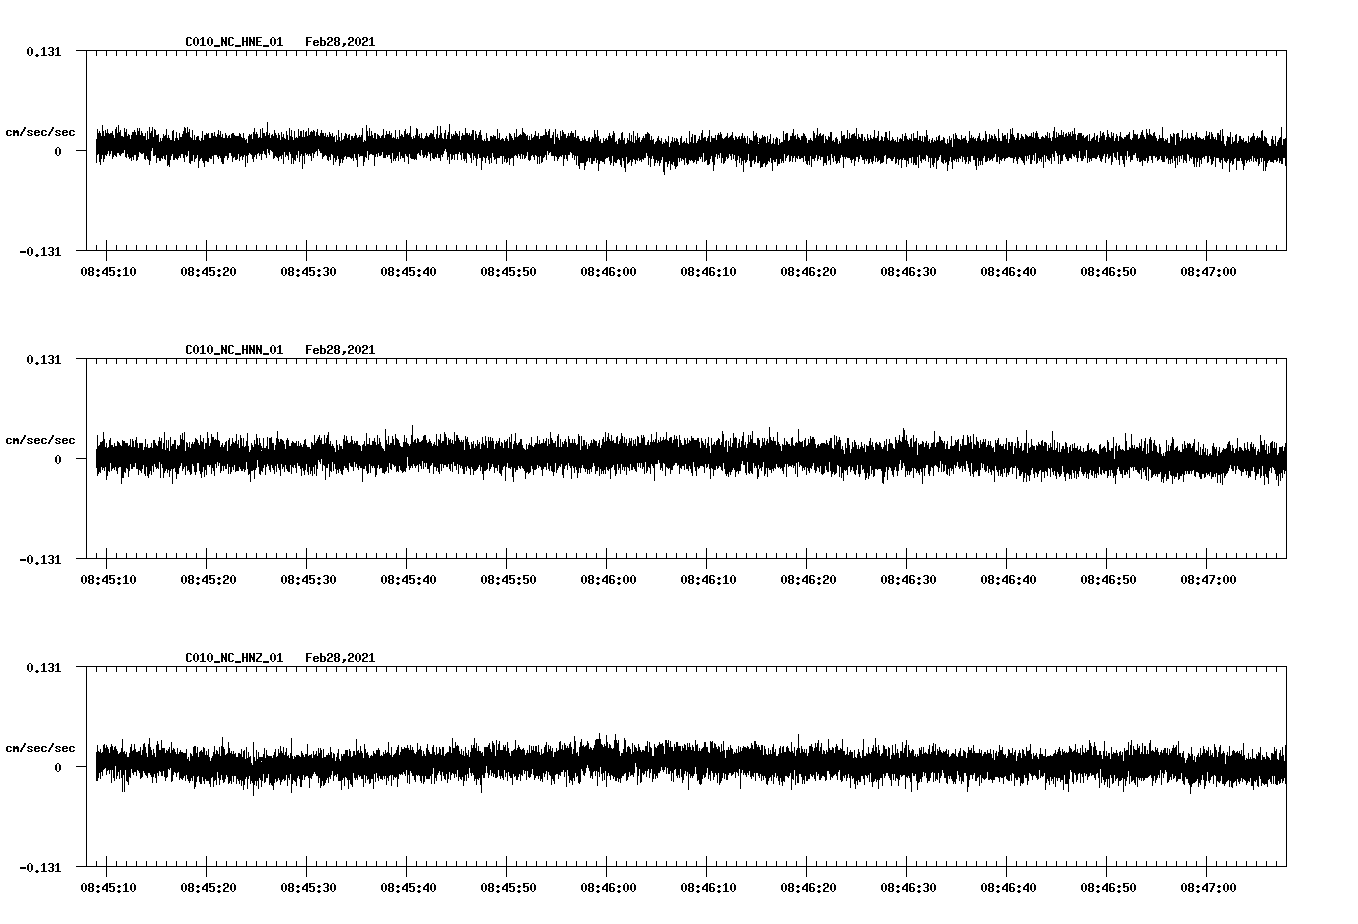Click the cm/sec/sec label on the top plot
Image resolution: width=1358 pixels, height=924 pixels.
pyautogui.click(x=42, y=131)
